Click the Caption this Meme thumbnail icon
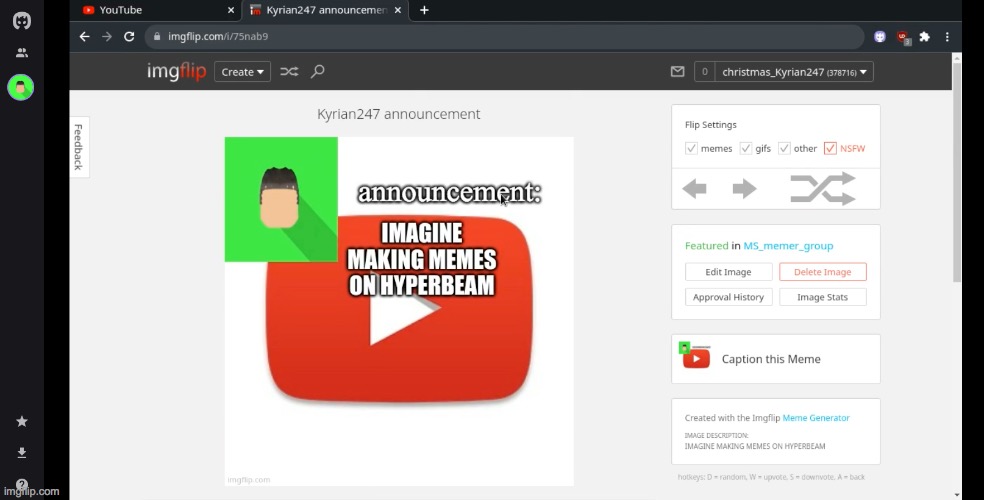 pos(695,356)
